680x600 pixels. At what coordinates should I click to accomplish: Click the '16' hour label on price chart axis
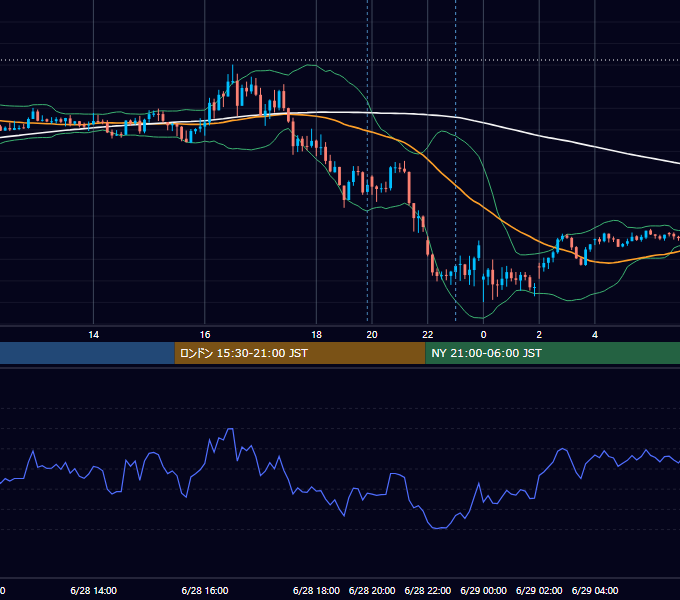tap(205, 335)
